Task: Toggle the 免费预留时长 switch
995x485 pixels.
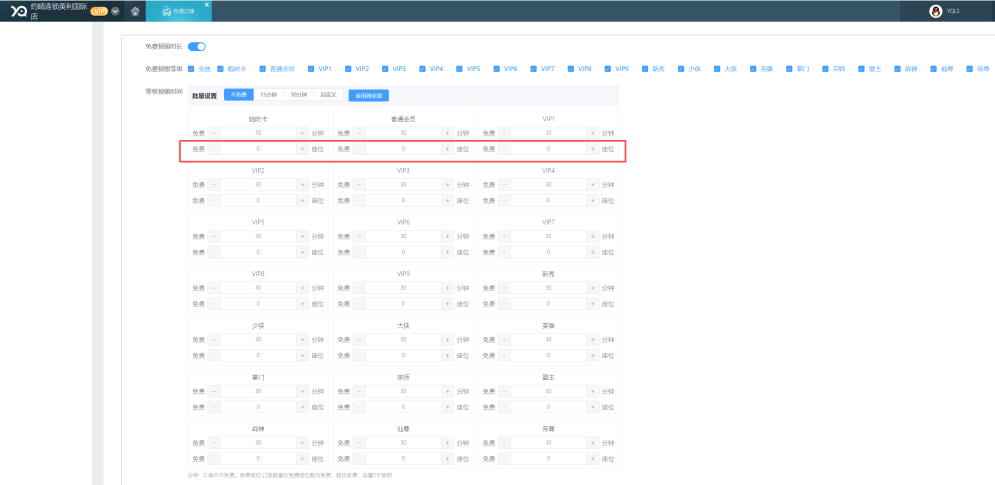Action: pos(197,46)
